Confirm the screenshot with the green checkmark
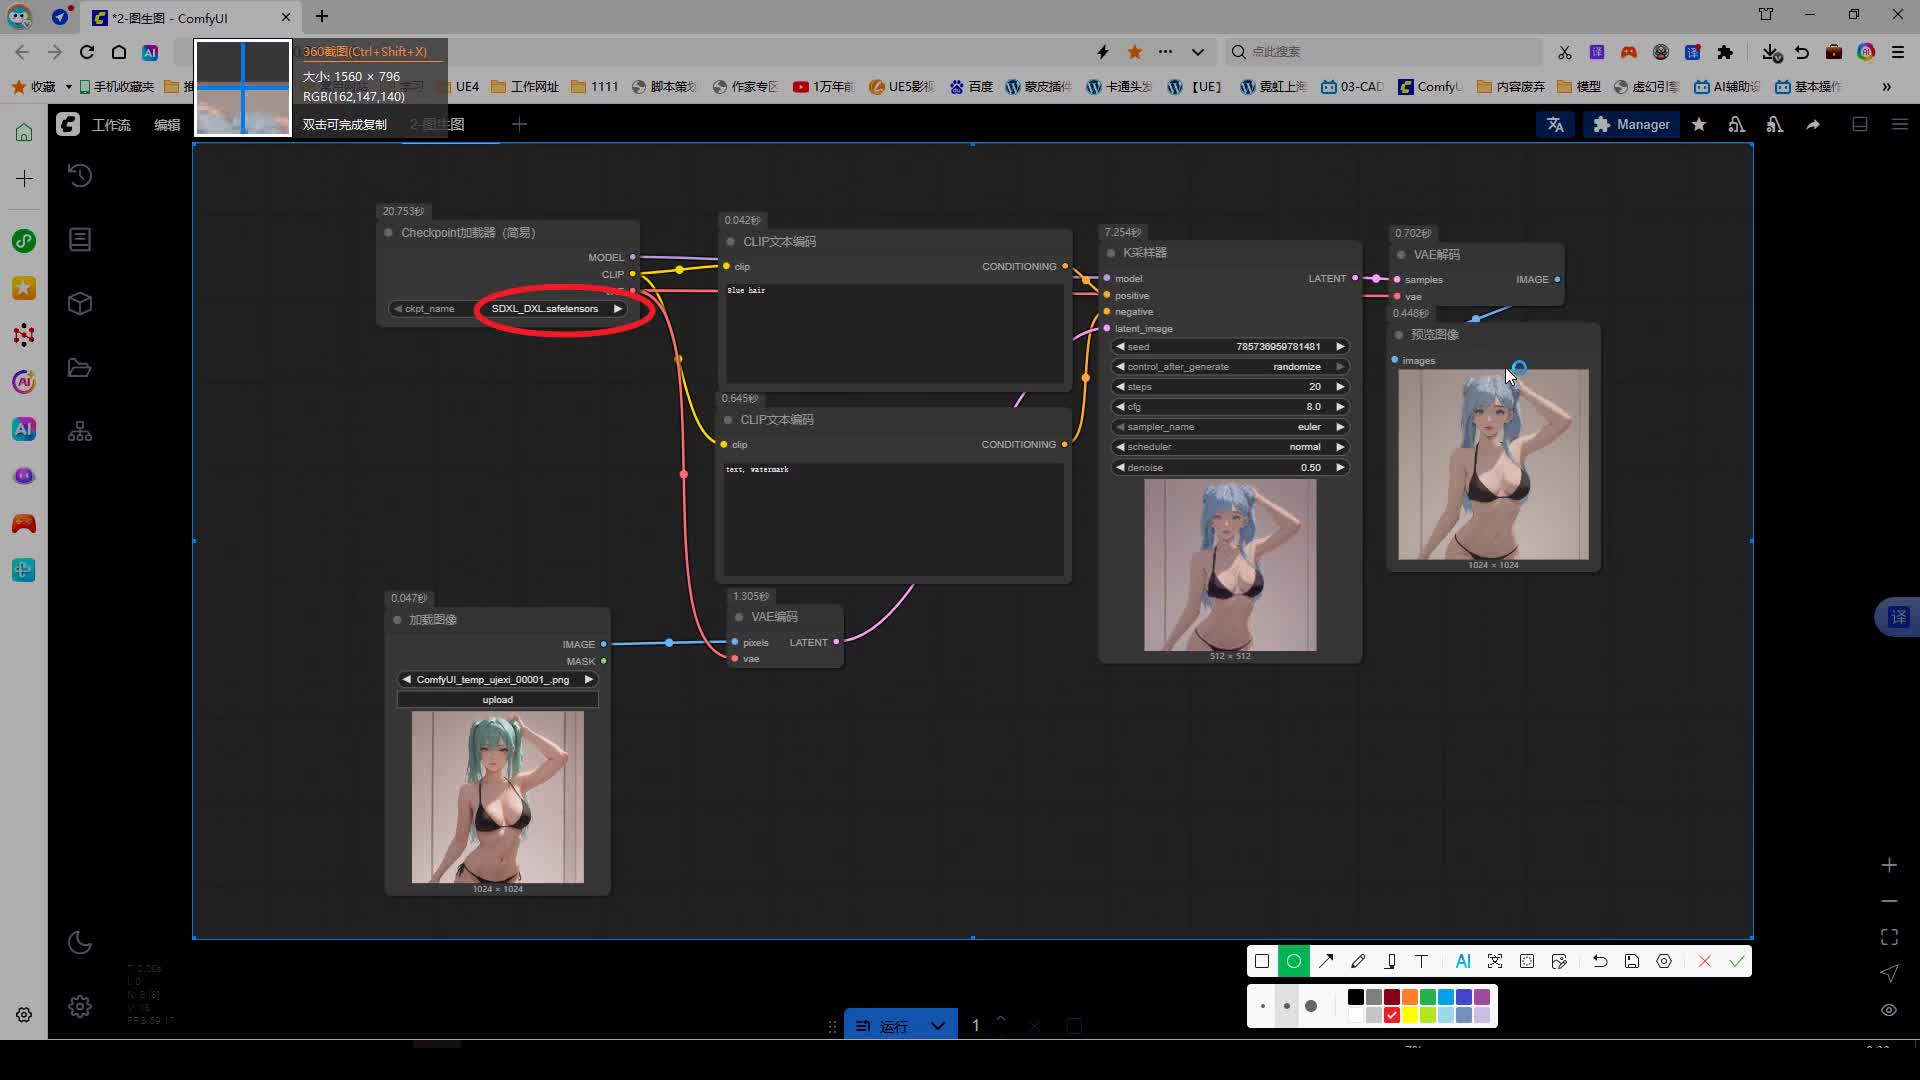 (x=1737, y=961)
